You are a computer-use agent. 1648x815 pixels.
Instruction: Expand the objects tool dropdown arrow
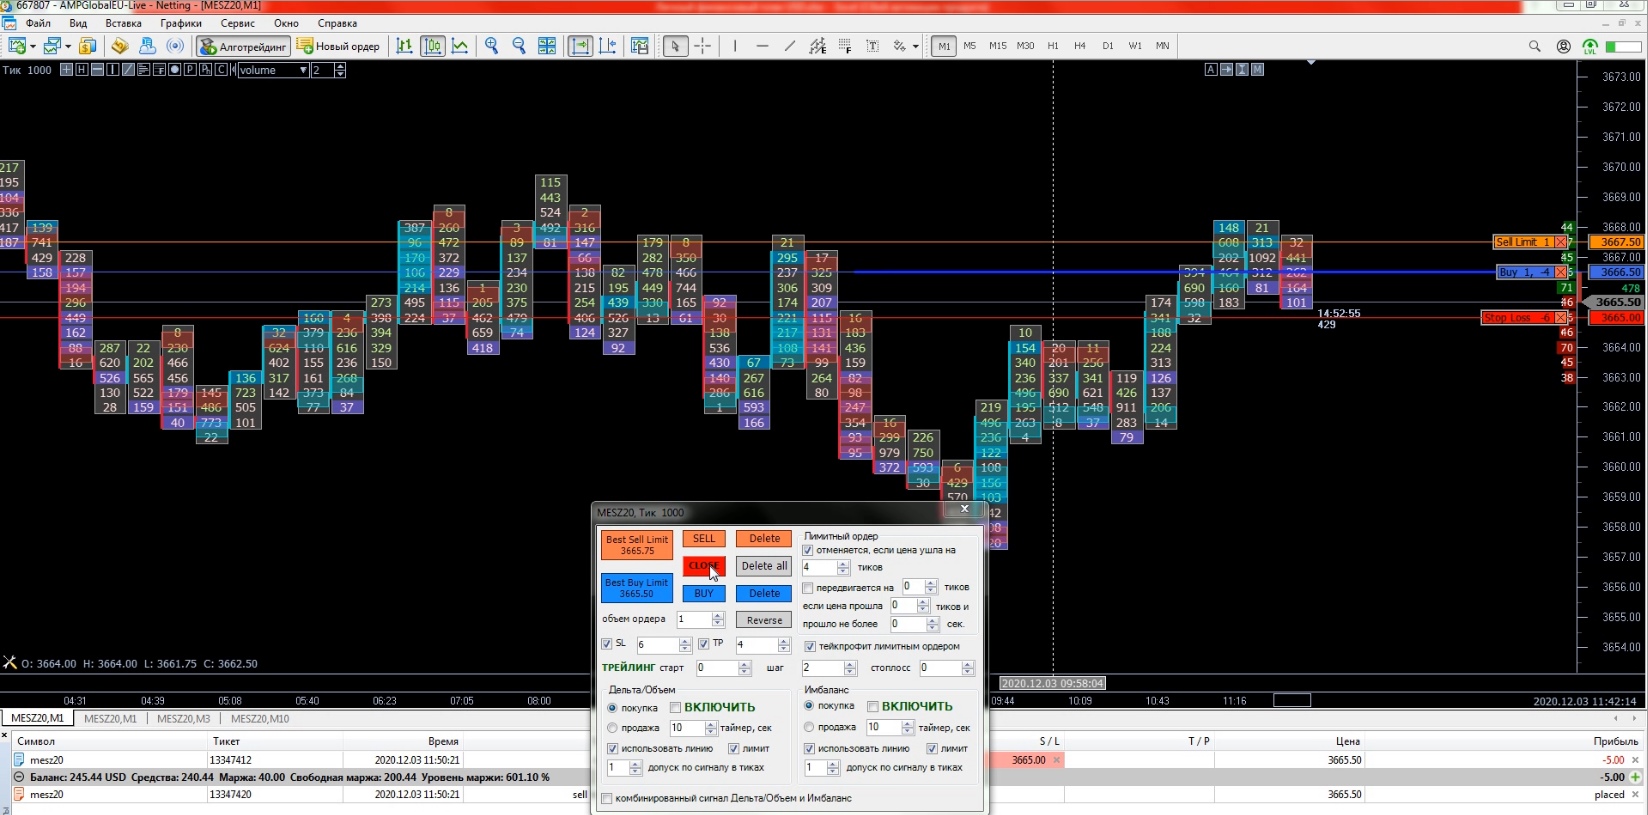coord(915,46)
